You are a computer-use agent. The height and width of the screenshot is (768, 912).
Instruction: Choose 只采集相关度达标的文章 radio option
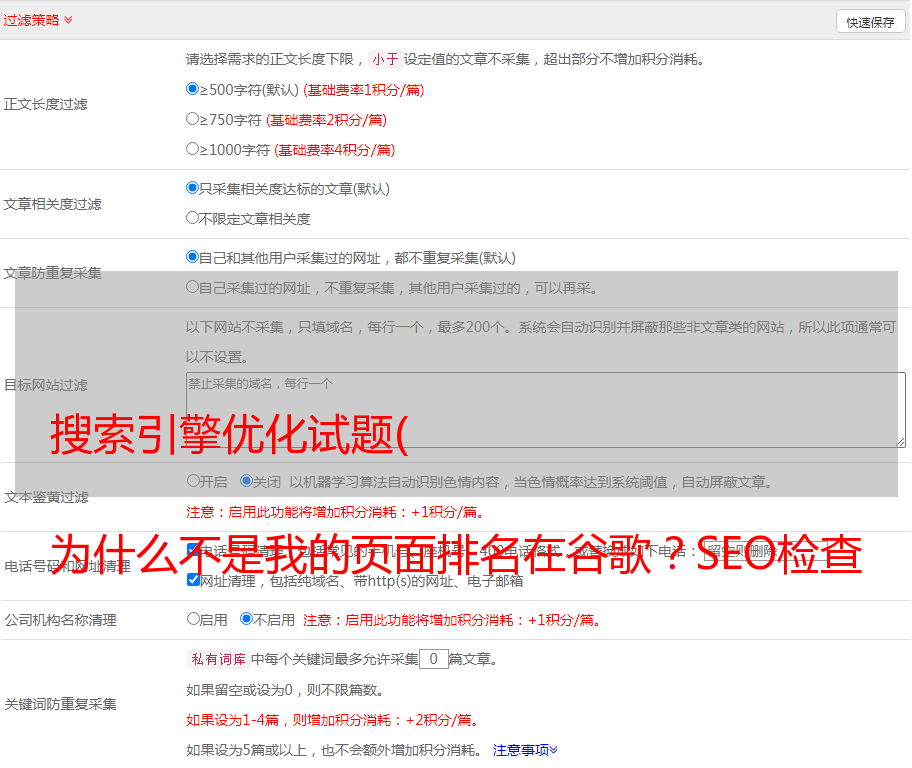pyautogui.click(x=193, y=188)
